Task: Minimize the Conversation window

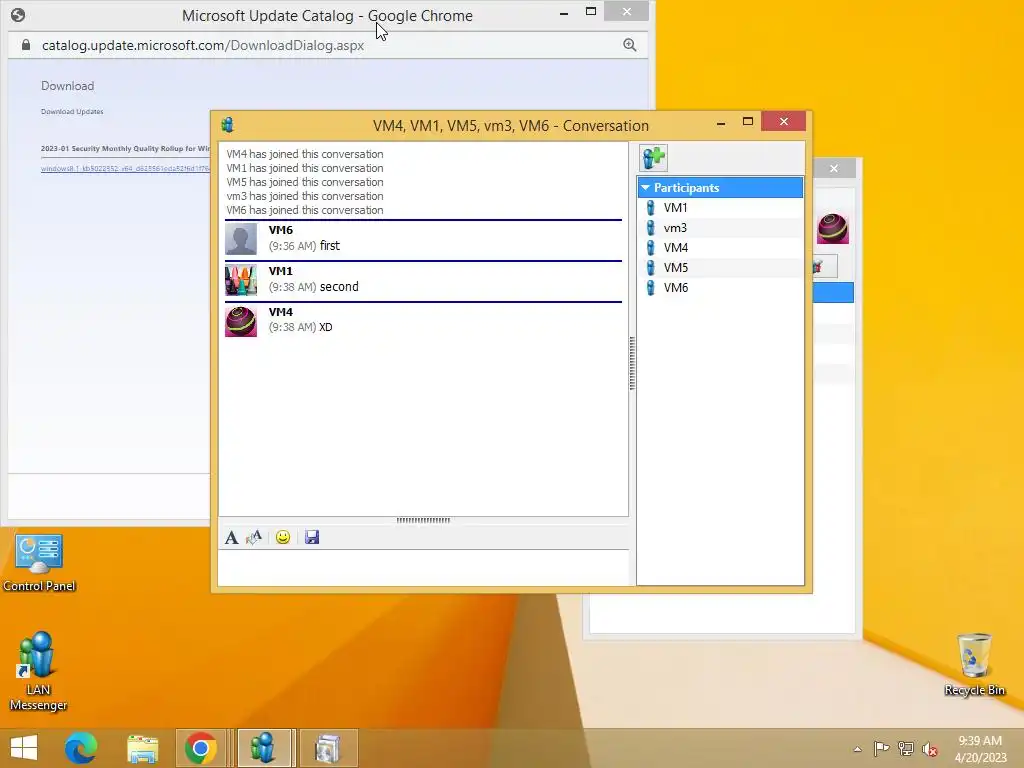Action: [x=721, y=123]
